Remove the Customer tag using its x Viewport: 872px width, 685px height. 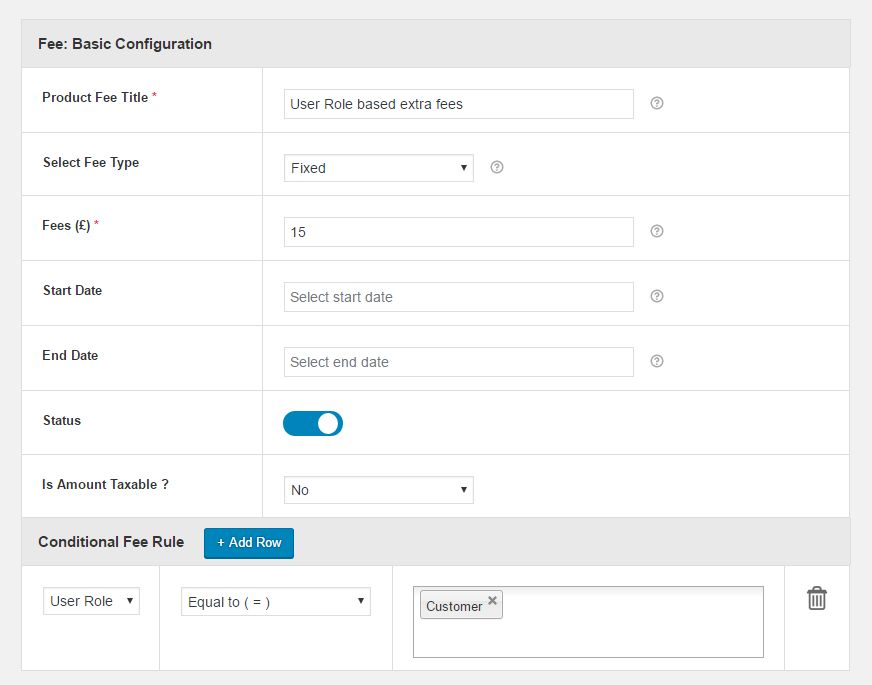492,601
